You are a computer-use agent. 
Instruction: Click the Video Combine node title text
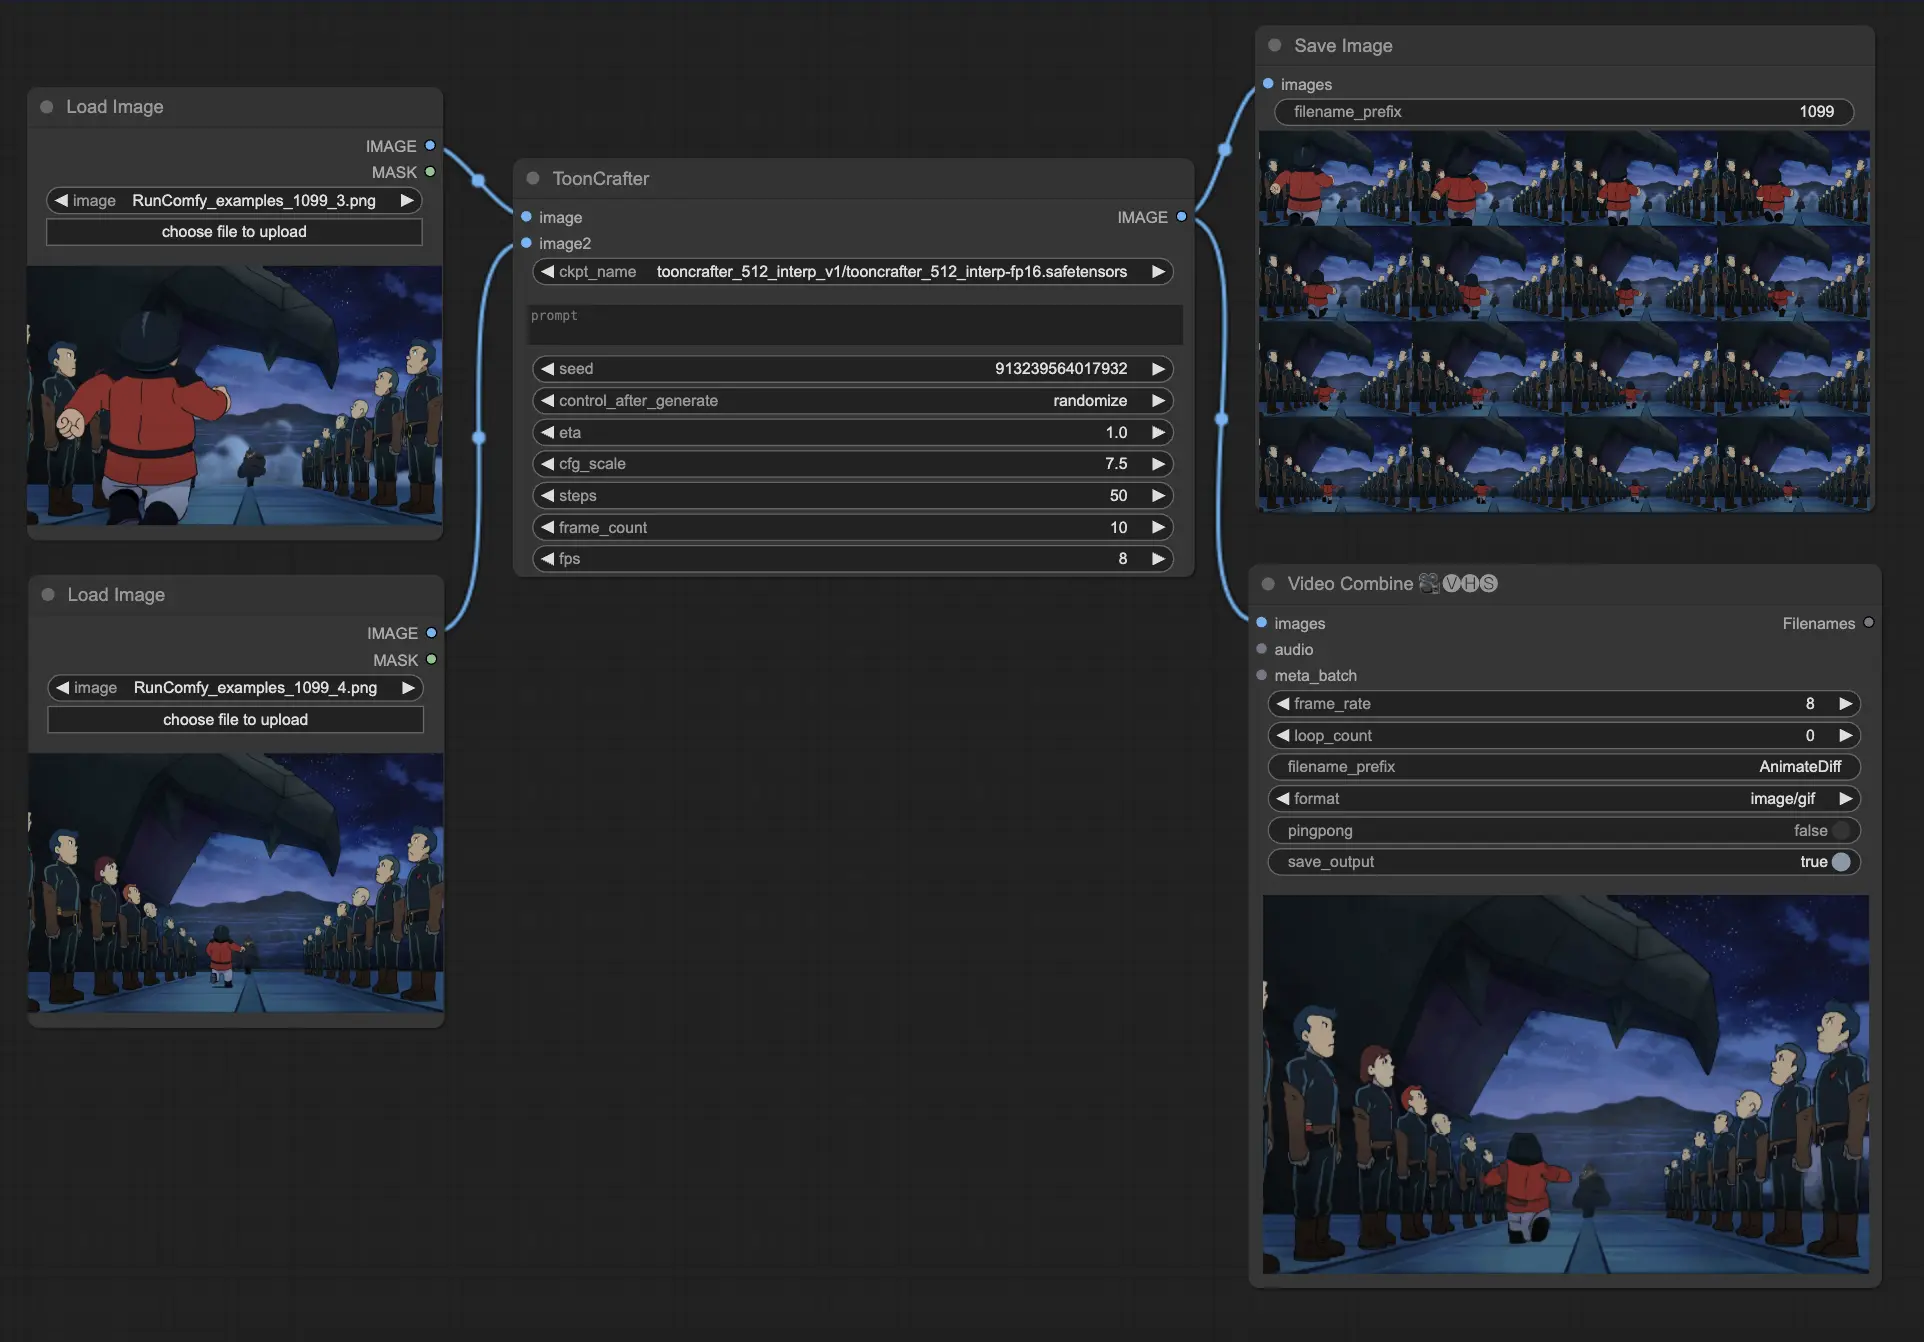point(1350,584)
